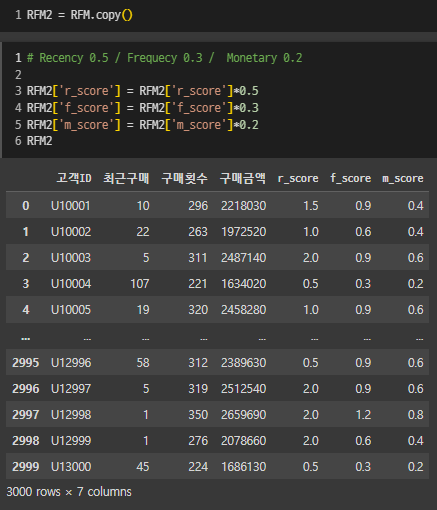Click the code line multiplying f_score by 0.3

143,108
